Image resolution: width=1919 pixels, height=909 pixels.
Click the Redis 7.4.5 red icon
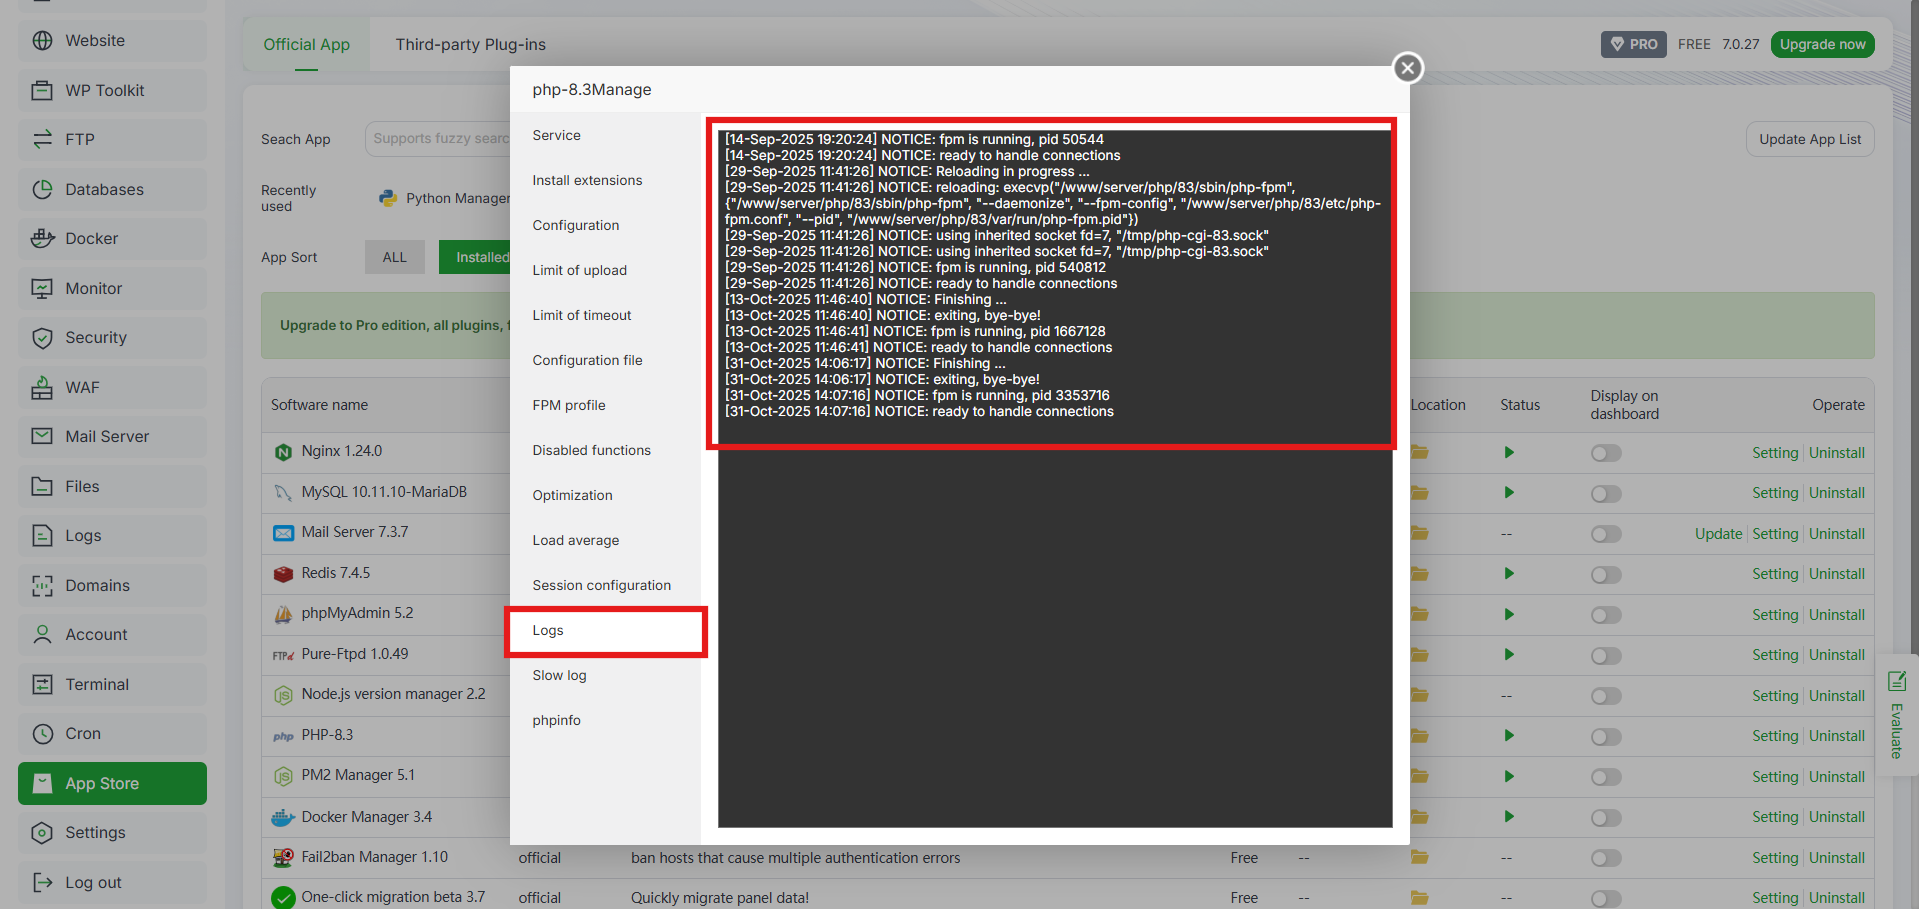[x=283, y=574]
